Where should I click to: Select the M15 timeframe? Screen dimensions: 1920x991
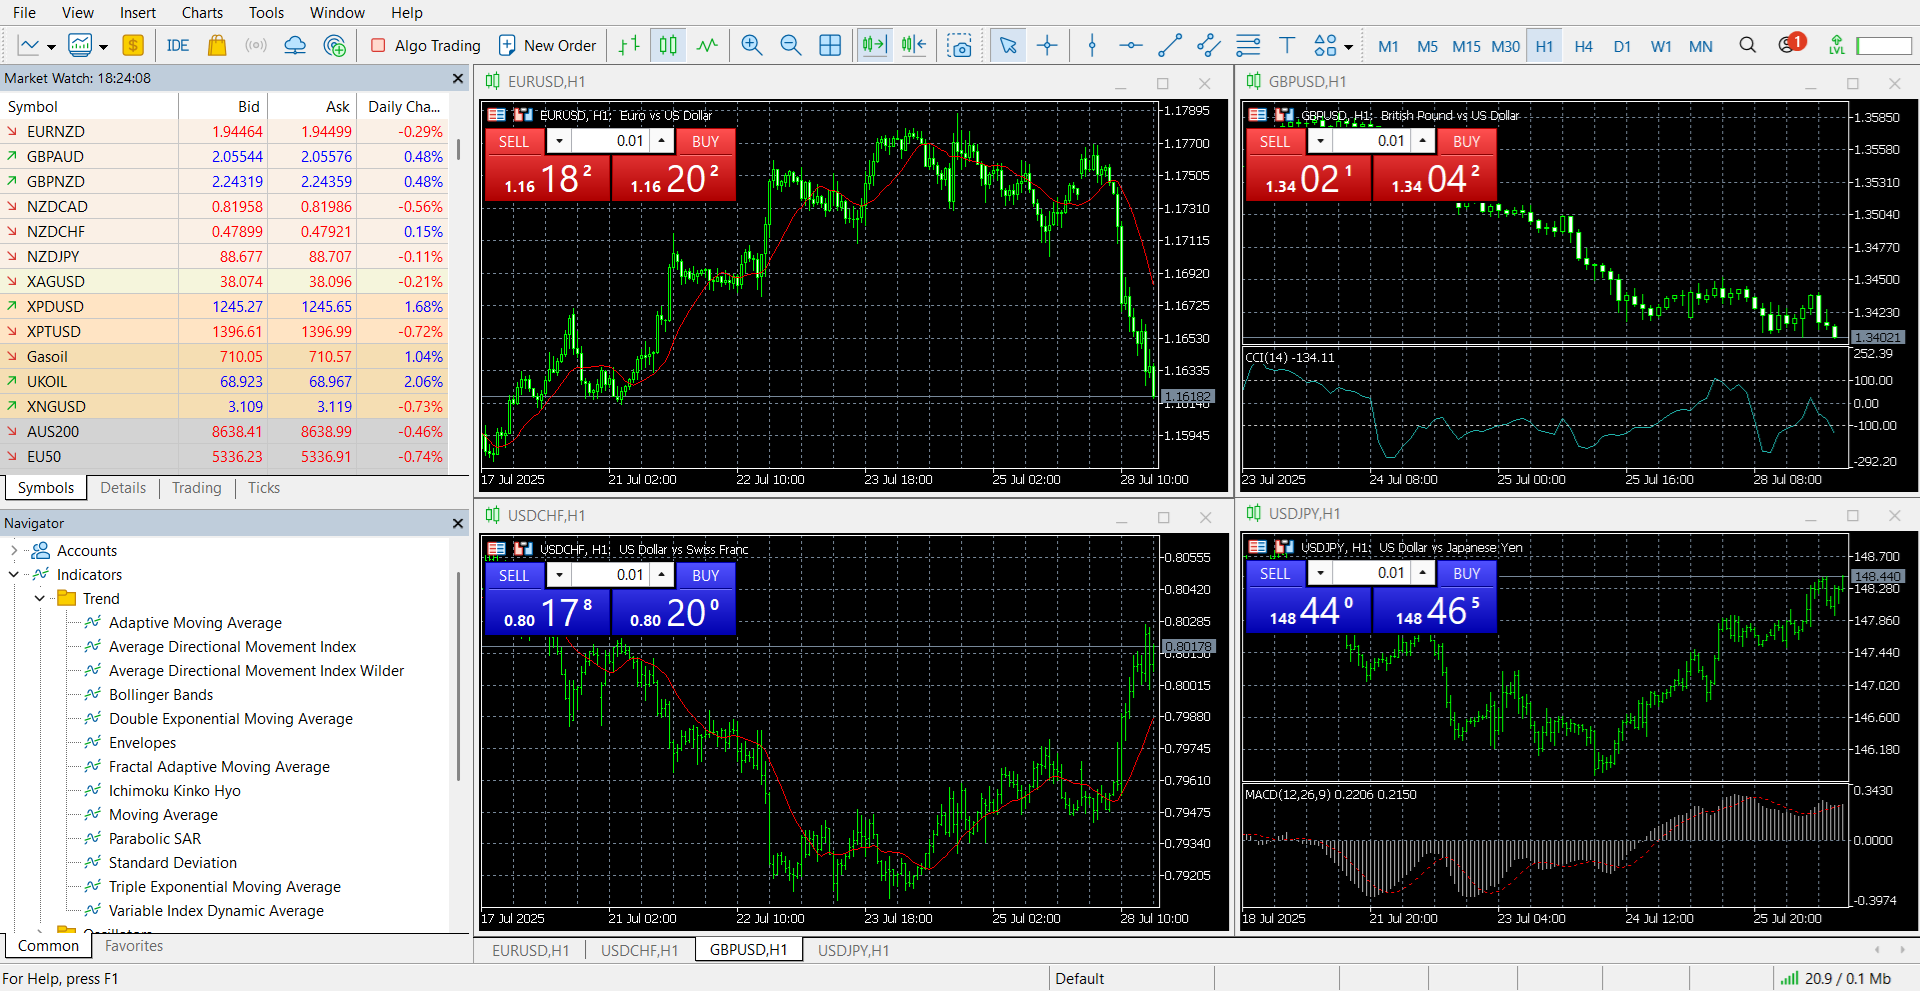[1466, 46]
